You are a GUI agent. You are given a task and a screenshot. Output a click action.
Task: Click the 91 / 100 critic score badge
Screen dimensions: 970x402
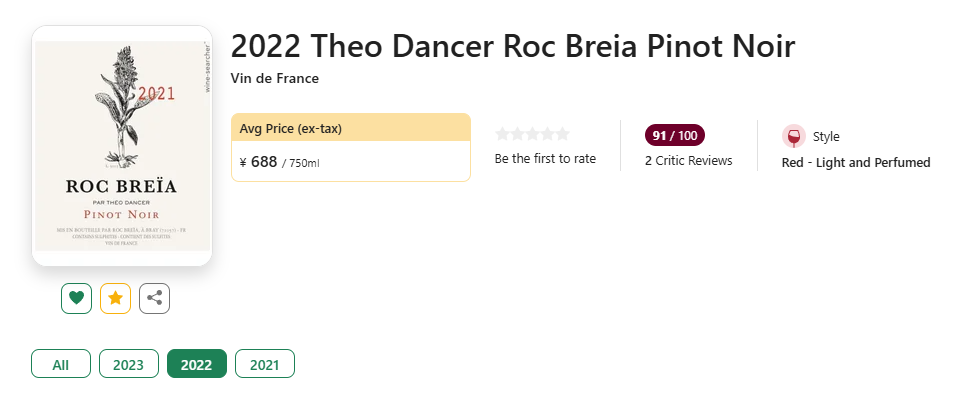(x=675, y=135)
